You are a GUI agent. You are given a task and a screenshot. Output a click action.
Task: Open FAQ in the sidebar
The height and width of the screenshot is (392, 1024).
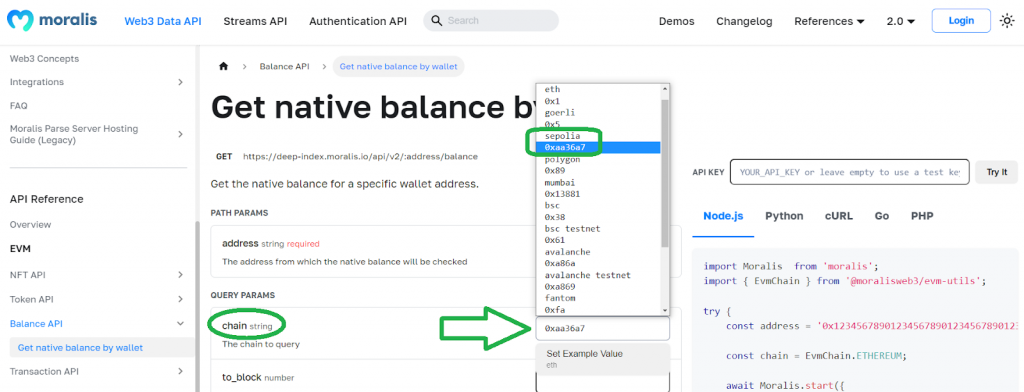[18, 105]
